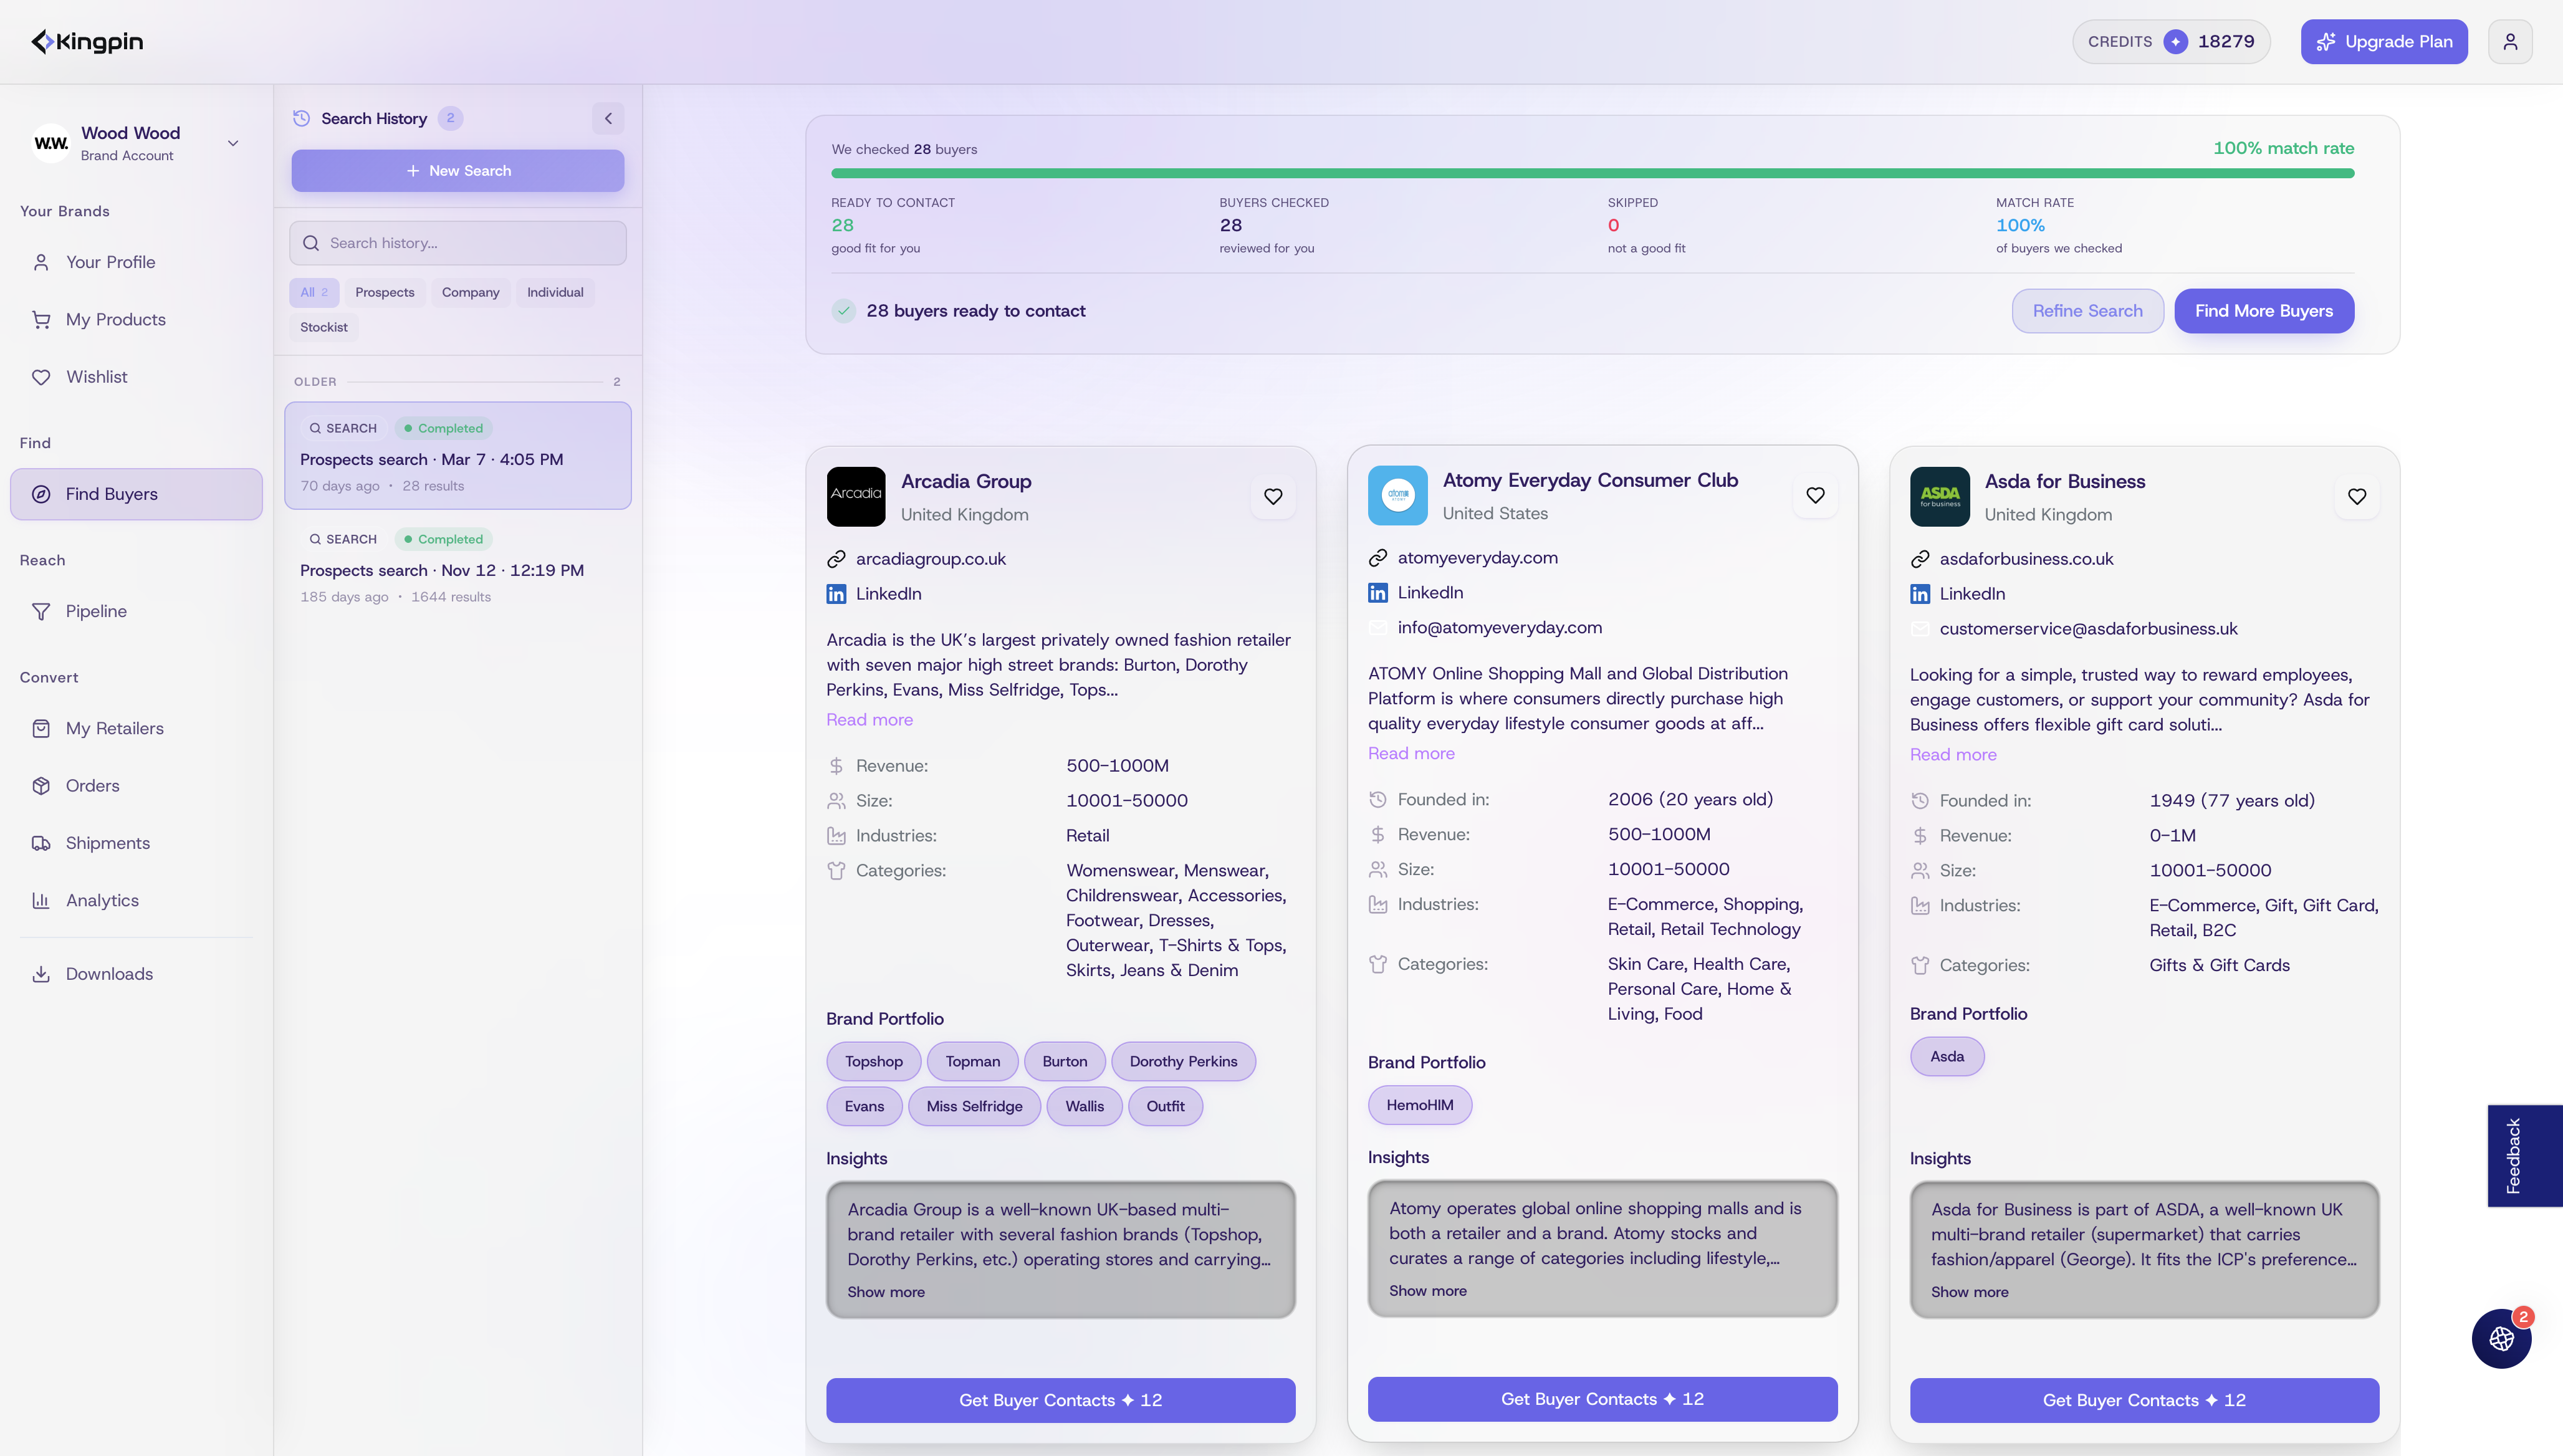Screen dimensions: 2563x1456
Task: Click the Miss Selfridge brand tag
Action: pos(974,1106)
